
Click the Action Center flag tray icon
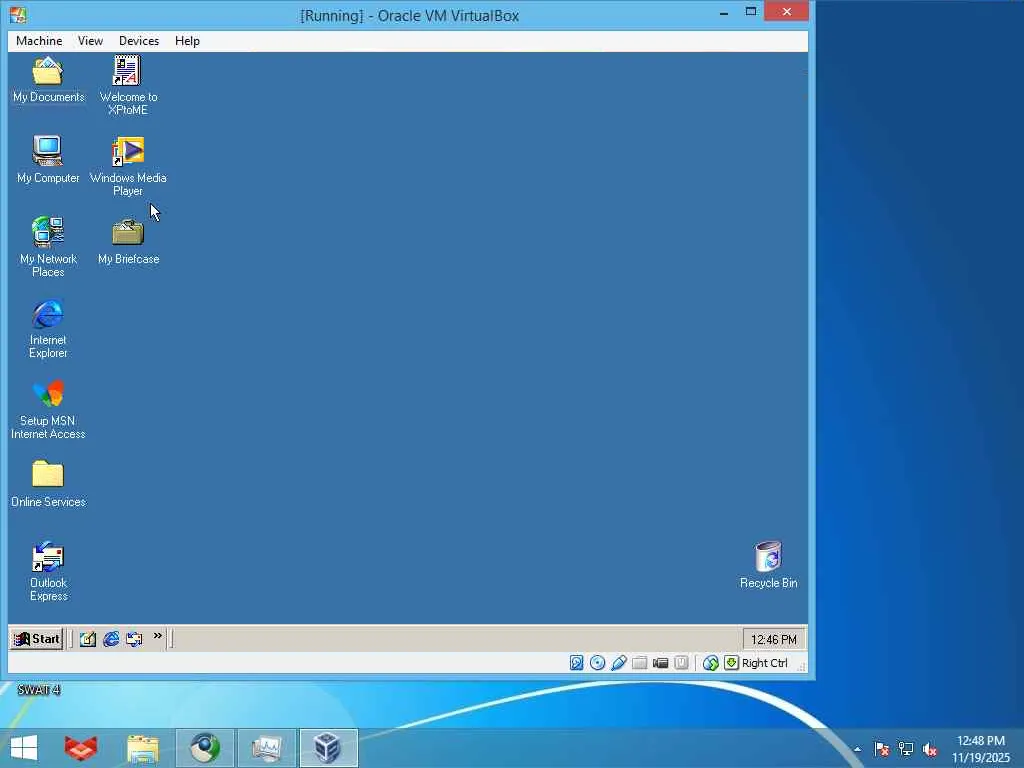pyautogui.click(x=882, y=749)
